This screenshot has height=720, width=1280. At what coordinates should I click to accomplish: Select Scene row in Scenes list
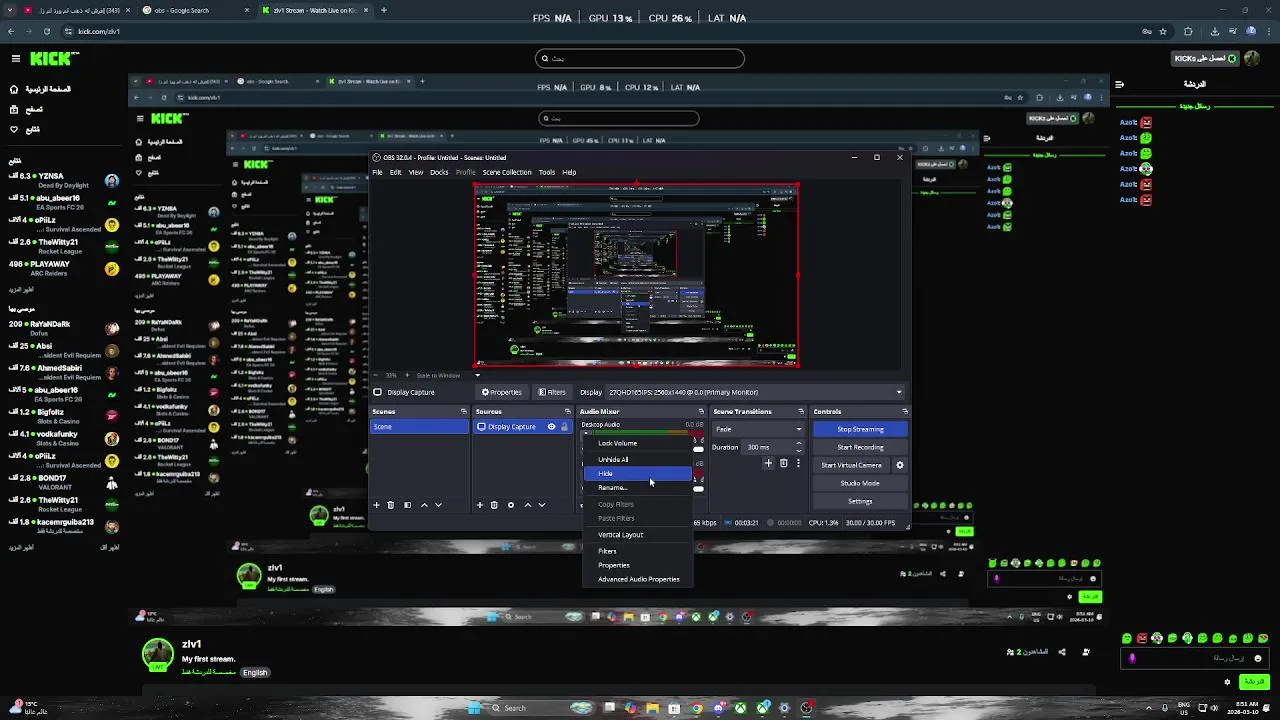pos(420,427)
